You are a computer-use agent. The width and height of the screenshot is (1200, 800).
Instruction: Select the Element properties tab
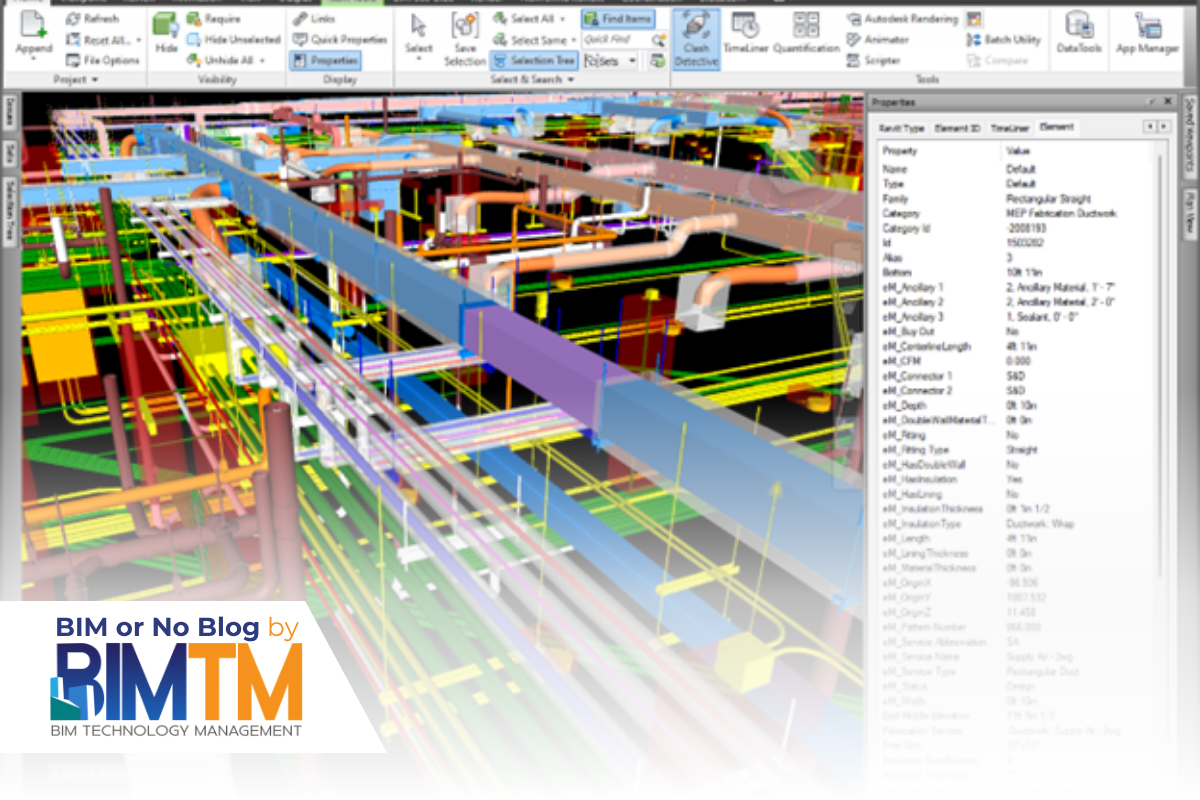point(1056,128)
